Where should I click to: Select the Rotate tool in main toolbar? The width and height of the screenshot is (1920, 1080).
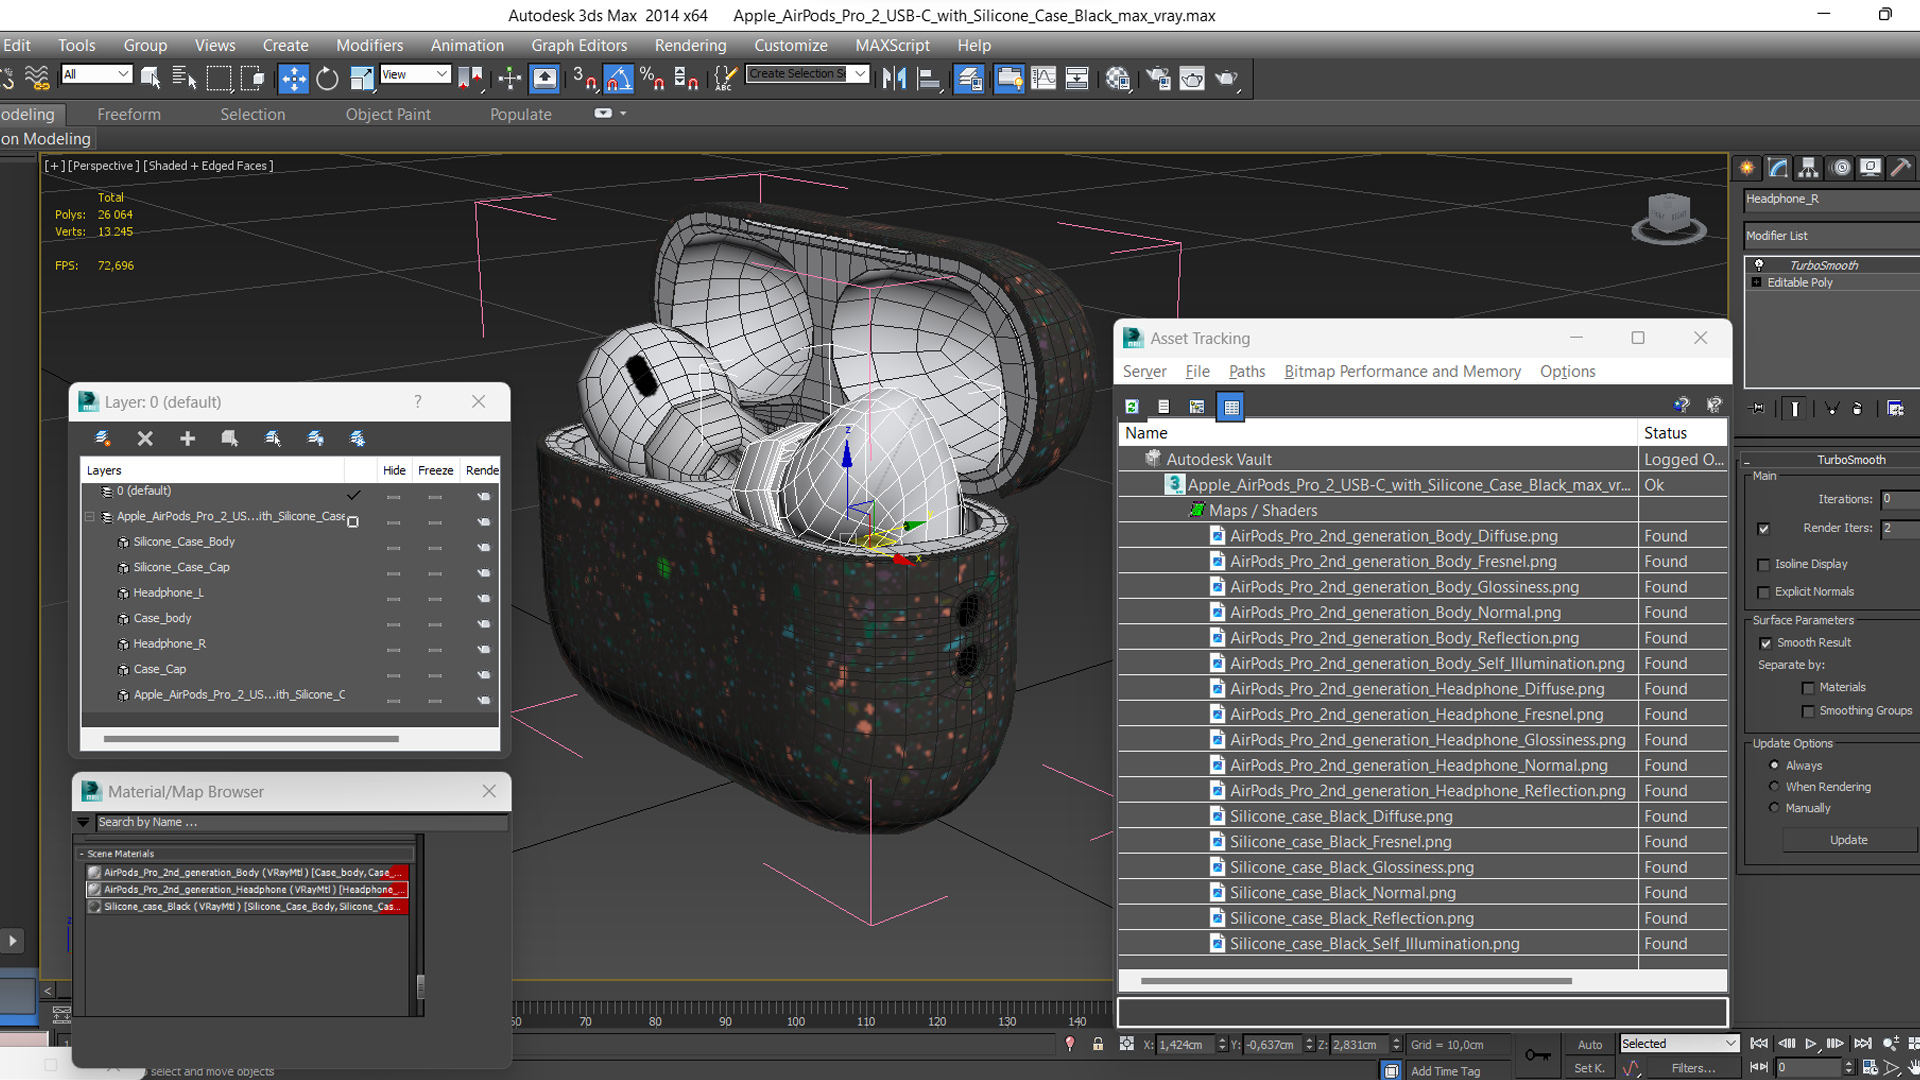coord(327,78)
